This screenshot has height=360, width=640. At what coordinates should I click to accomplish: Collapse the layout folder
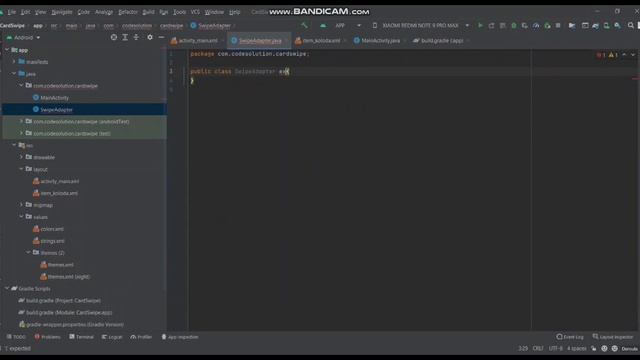[x=21, y=169]
